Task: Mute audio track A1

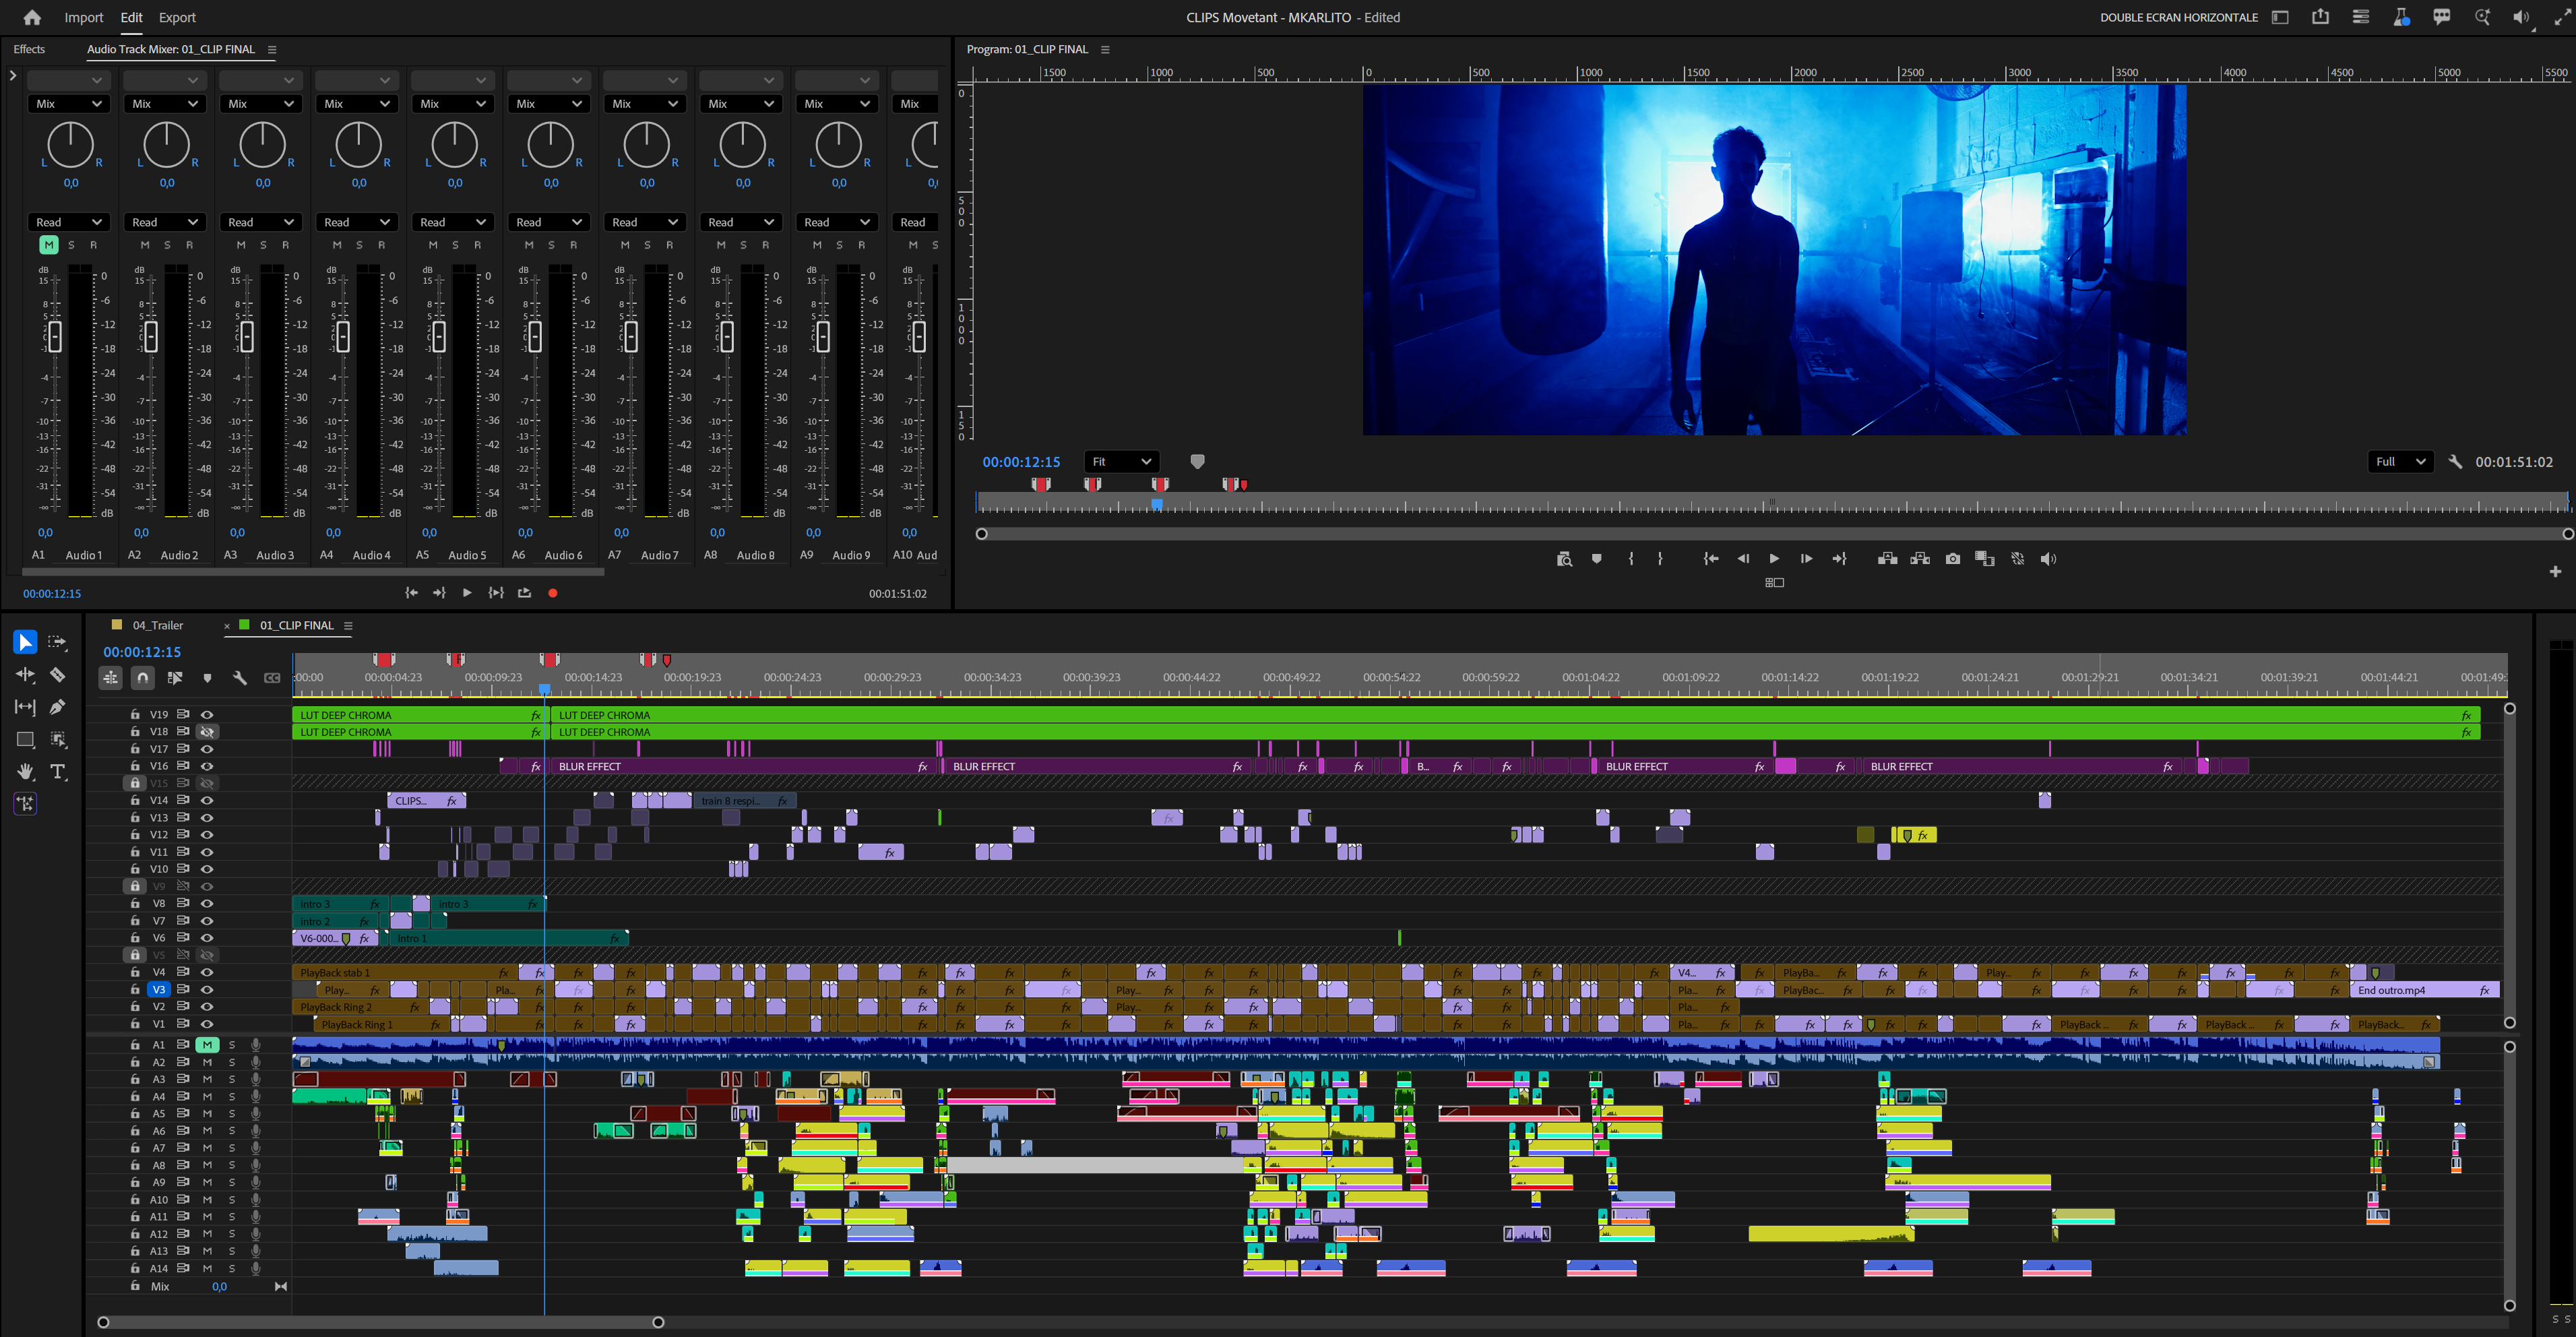Action: (x=207, y=1044)
